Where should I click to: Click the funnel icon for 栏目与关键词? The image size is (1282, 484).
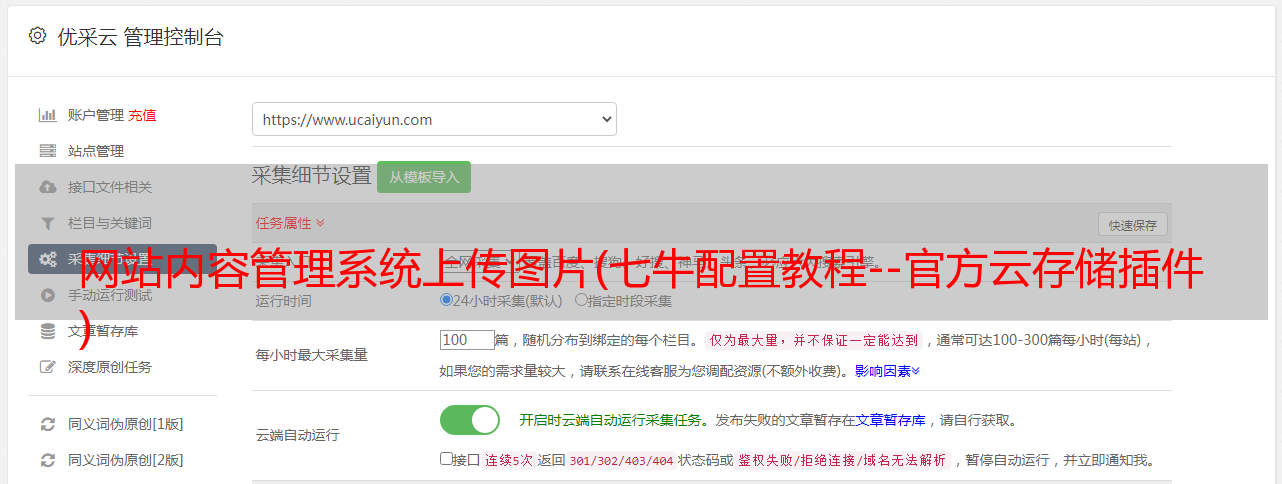(x=47, y=223)
